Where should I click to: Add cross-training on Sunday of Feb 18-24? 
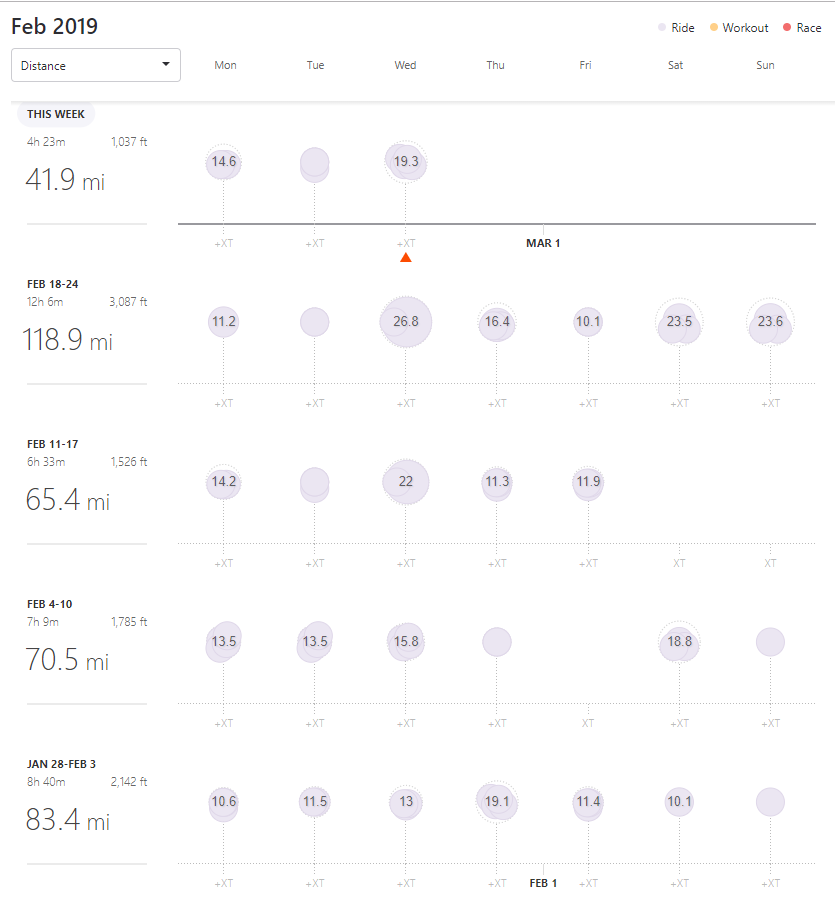point(770,403)
